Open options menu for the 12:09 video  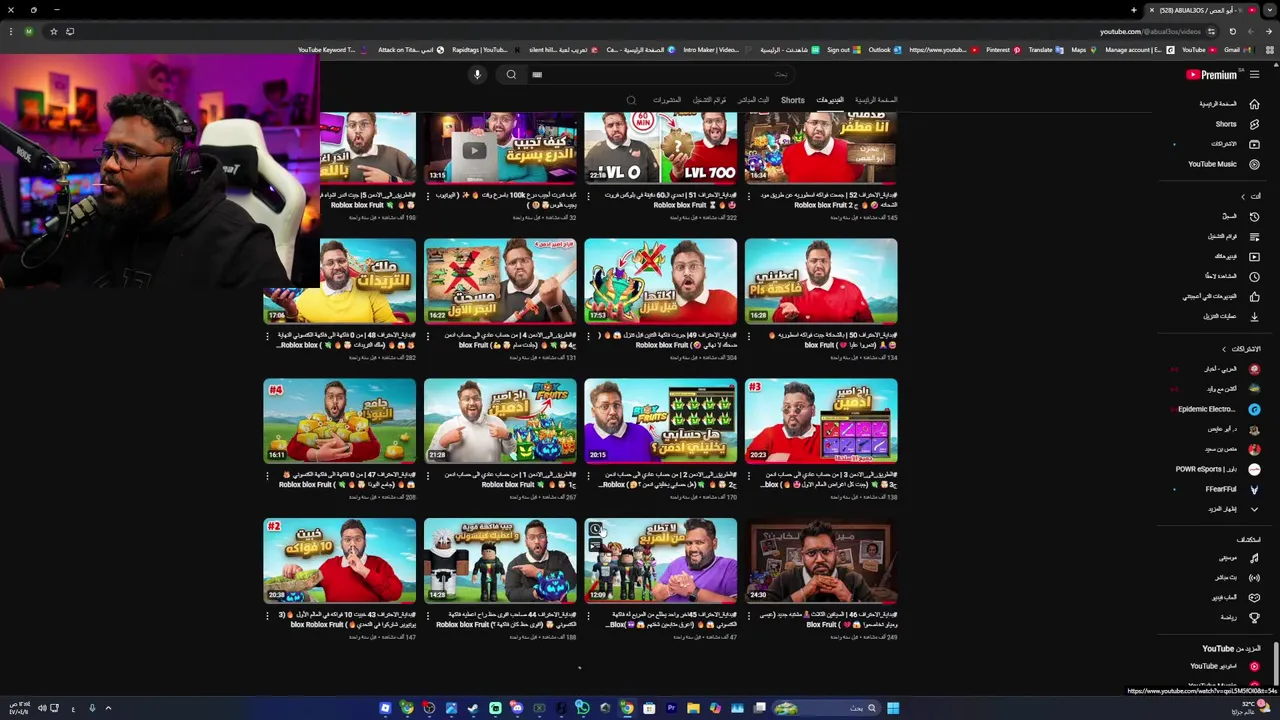588,615
